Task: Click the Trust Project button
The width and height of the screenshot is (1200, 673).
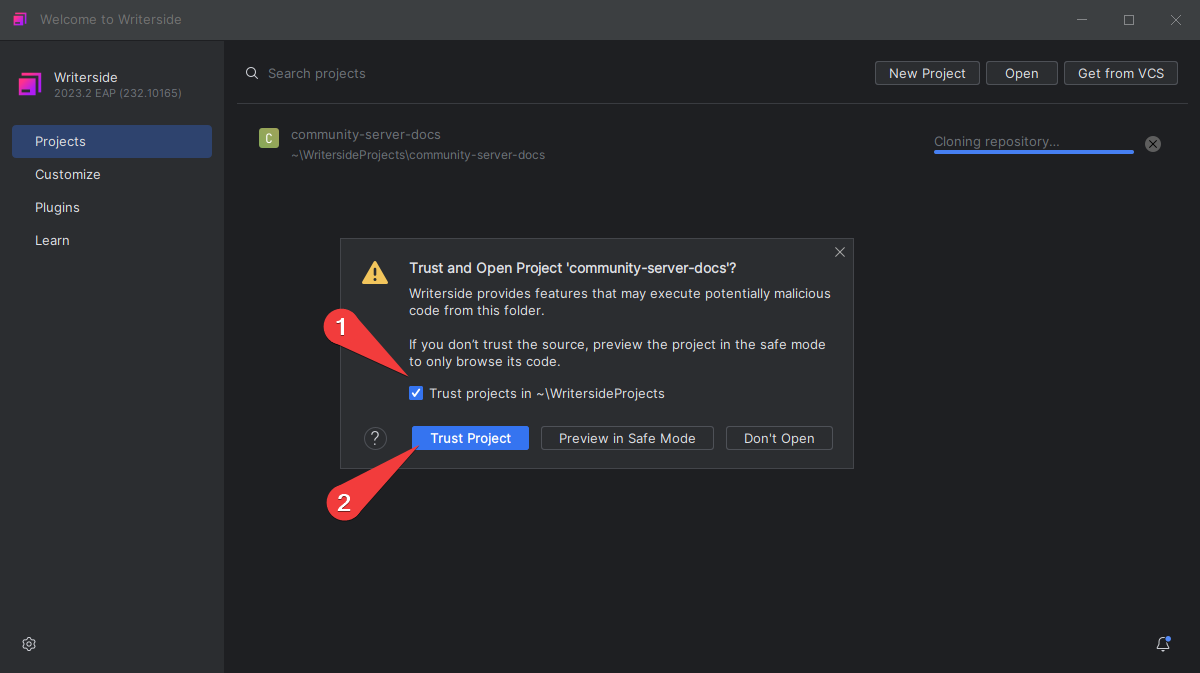Action: pyautogui.click(x=470, y=438)
